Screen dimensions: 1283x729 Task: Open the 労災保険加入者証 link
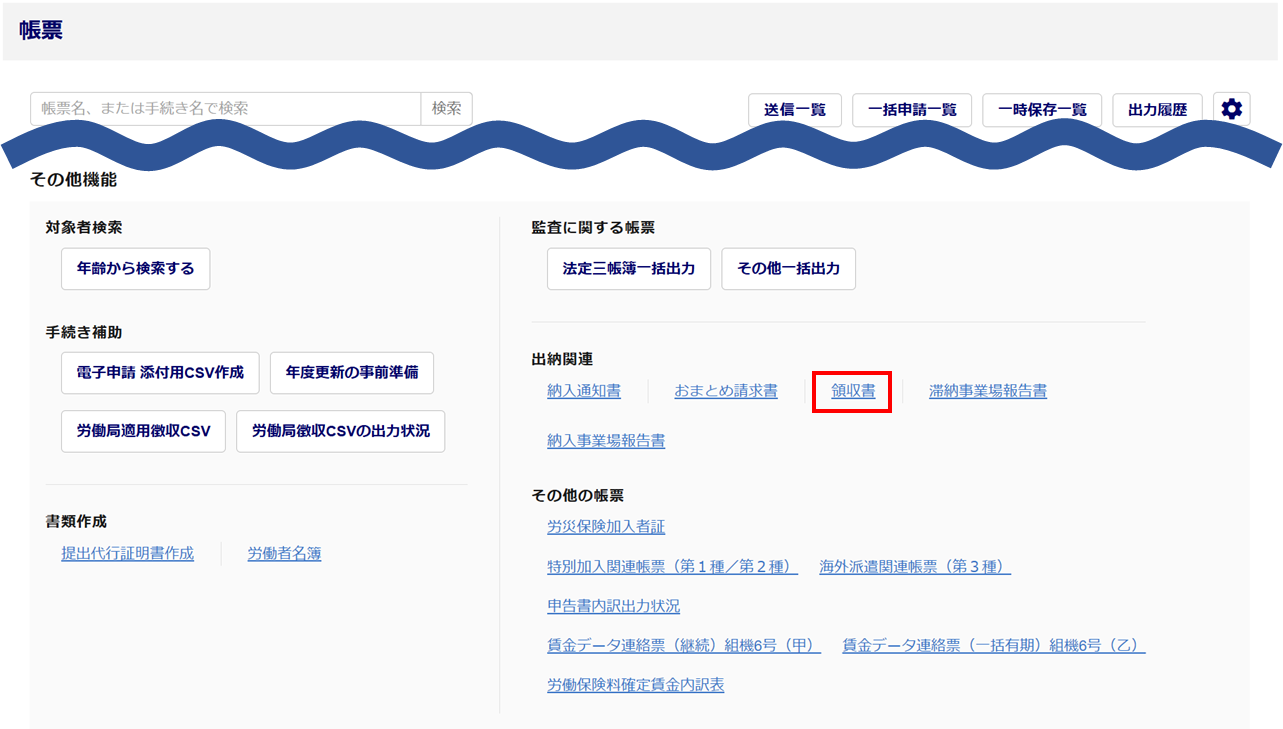click(606, 526)
